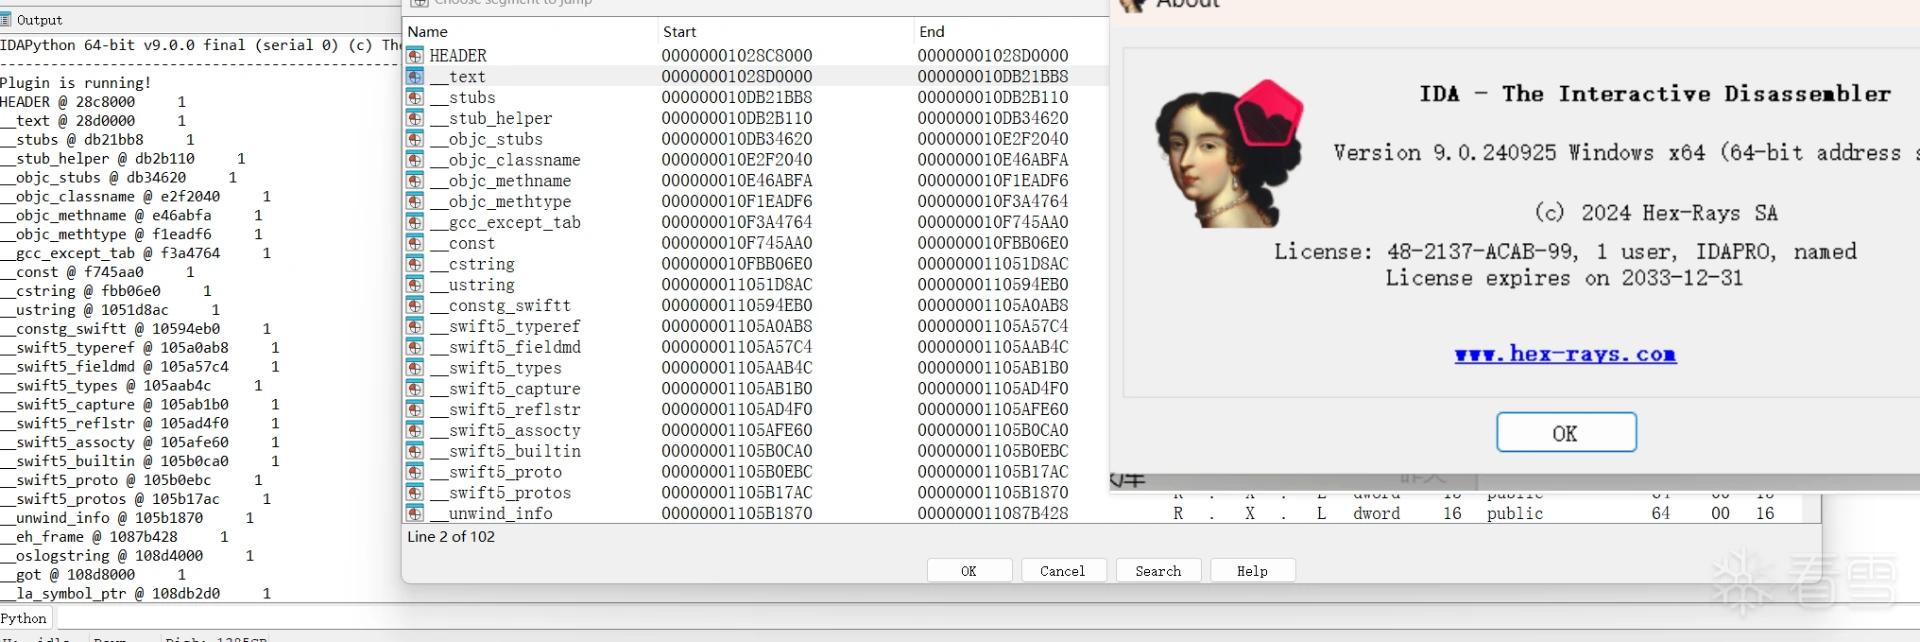This screenshot has height=642, width=1920.
Task: Click end address 000000010DB21BB8 of __text
Action: (993, 76)
